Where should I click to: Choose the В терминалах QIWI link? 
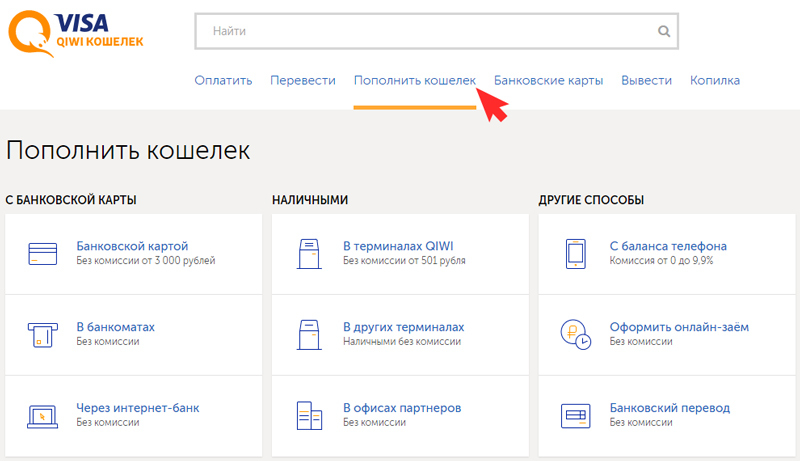[396, 246]
